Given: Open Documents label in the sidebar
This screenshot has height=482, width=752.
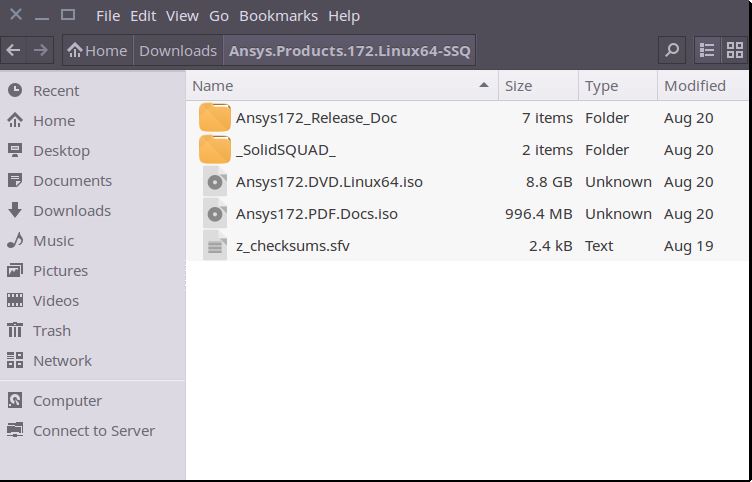Looking at the screenshot, I should coord(72,181).
